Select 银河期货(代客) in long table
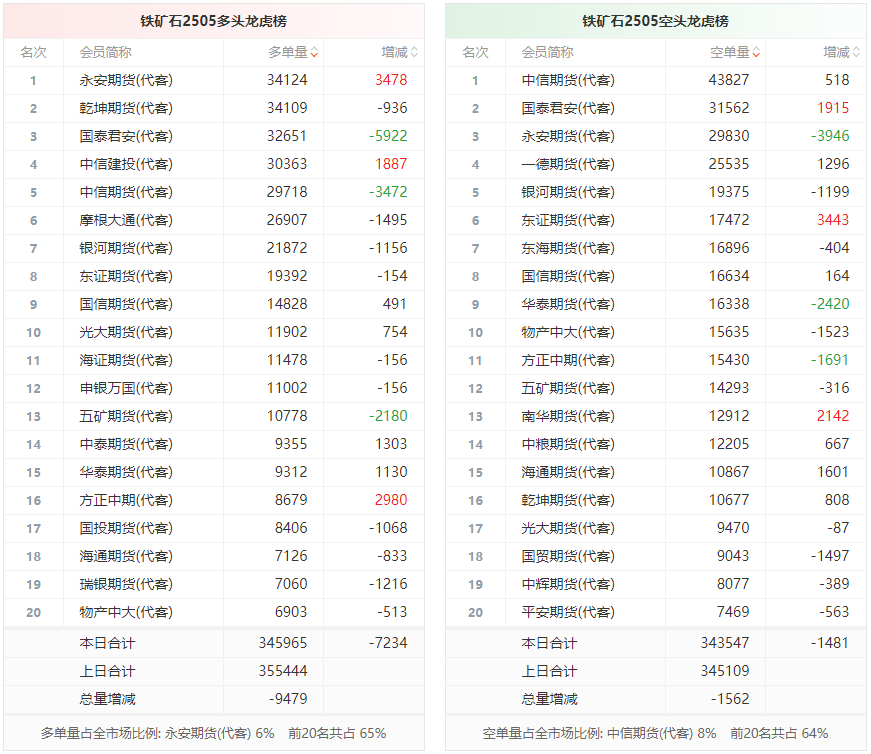Screen dimensions: 871x754 (126, 248)
